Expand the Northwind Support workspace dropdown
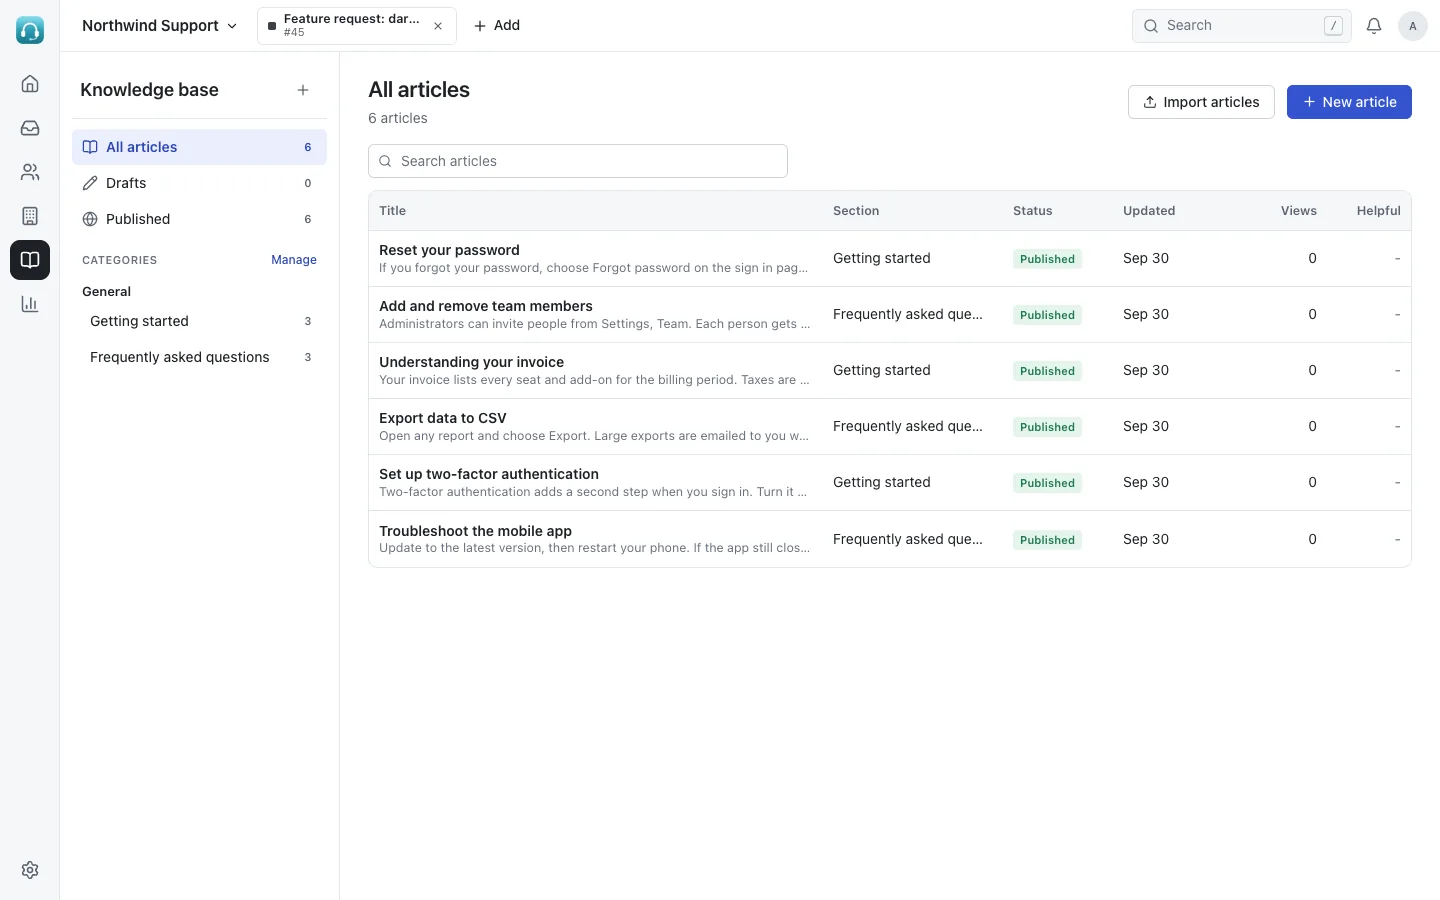Viewport: 1440px width, 900px height. [x=159, y=26]
